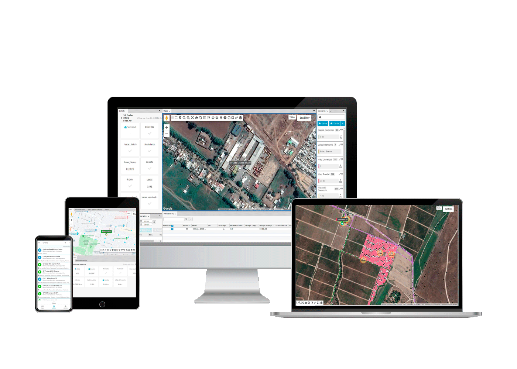Viewport: 517px width, 369px height.
Task: Click the green location label on the tablet map
Action: click(106, 231)
